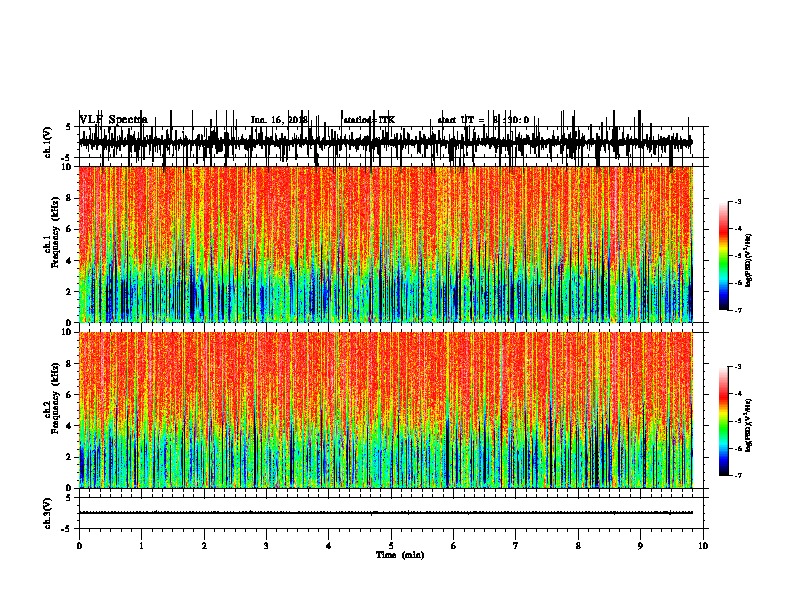
Task: Click the ch.2 spectrogram color bar
Action: coord(724,421)
